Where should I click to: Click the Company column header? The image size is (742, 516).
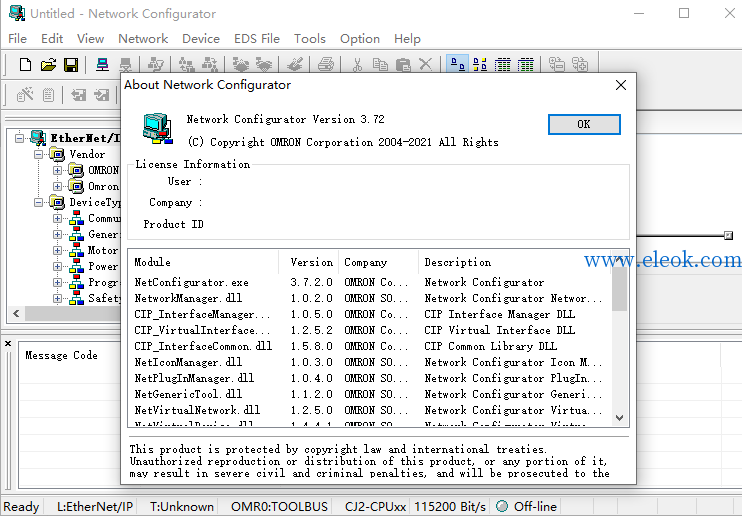click(378, 262)
